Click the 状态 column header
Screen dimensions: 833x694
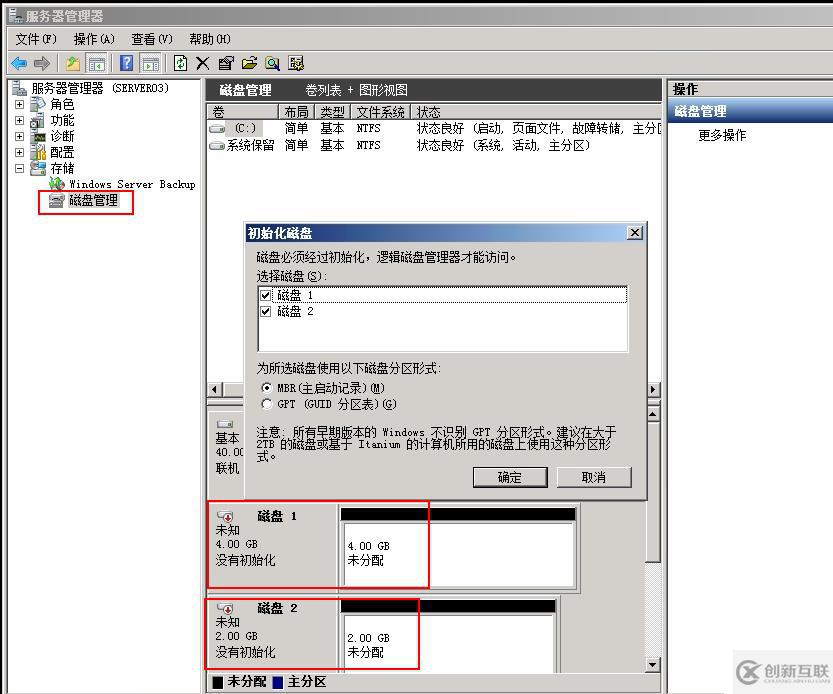point(536,112)
